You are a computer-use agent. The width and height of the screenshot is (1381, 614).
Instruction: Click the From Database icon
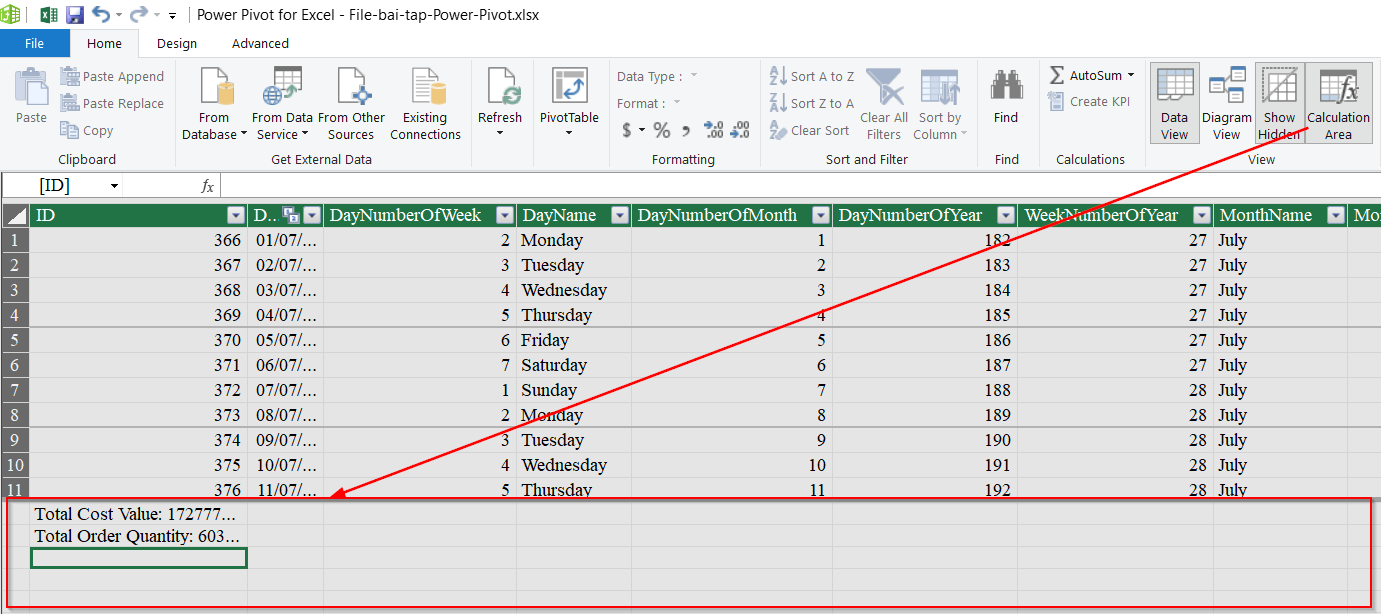[x=214, y=88]
